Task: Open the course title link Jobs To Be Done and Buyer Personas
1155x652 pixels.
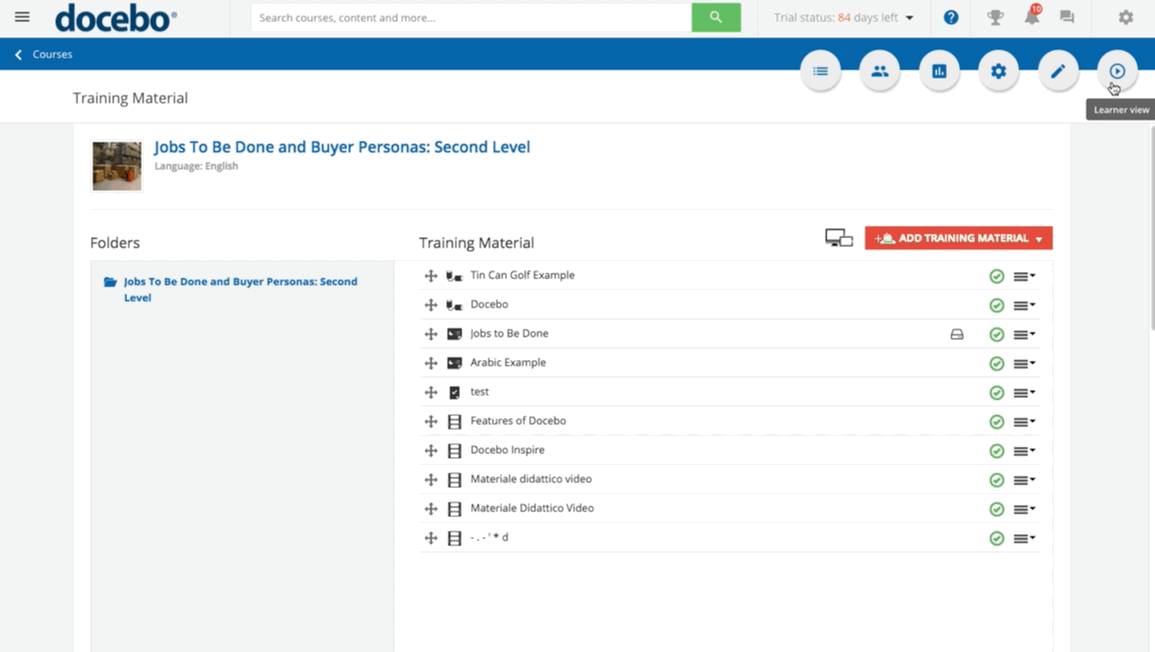Action: click(342, 147)
